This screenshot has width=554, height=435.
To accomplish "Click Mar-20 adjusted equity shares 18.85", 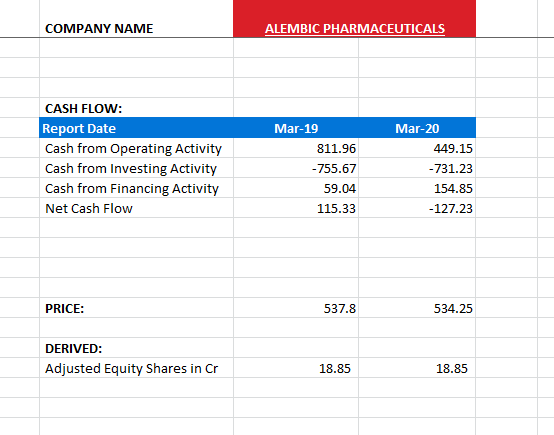I will point(417,368).
